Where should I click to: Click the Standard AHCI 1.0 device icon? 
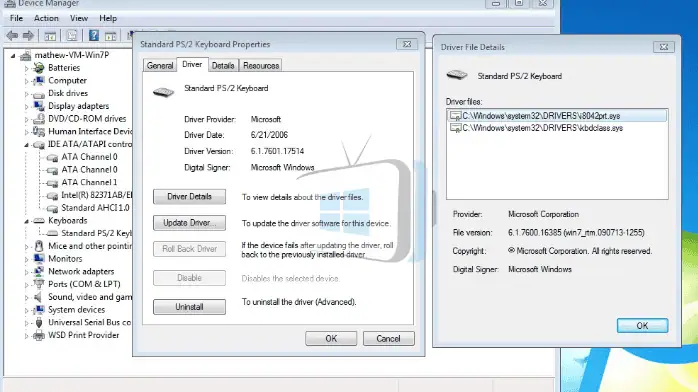[x=53, y=209]
